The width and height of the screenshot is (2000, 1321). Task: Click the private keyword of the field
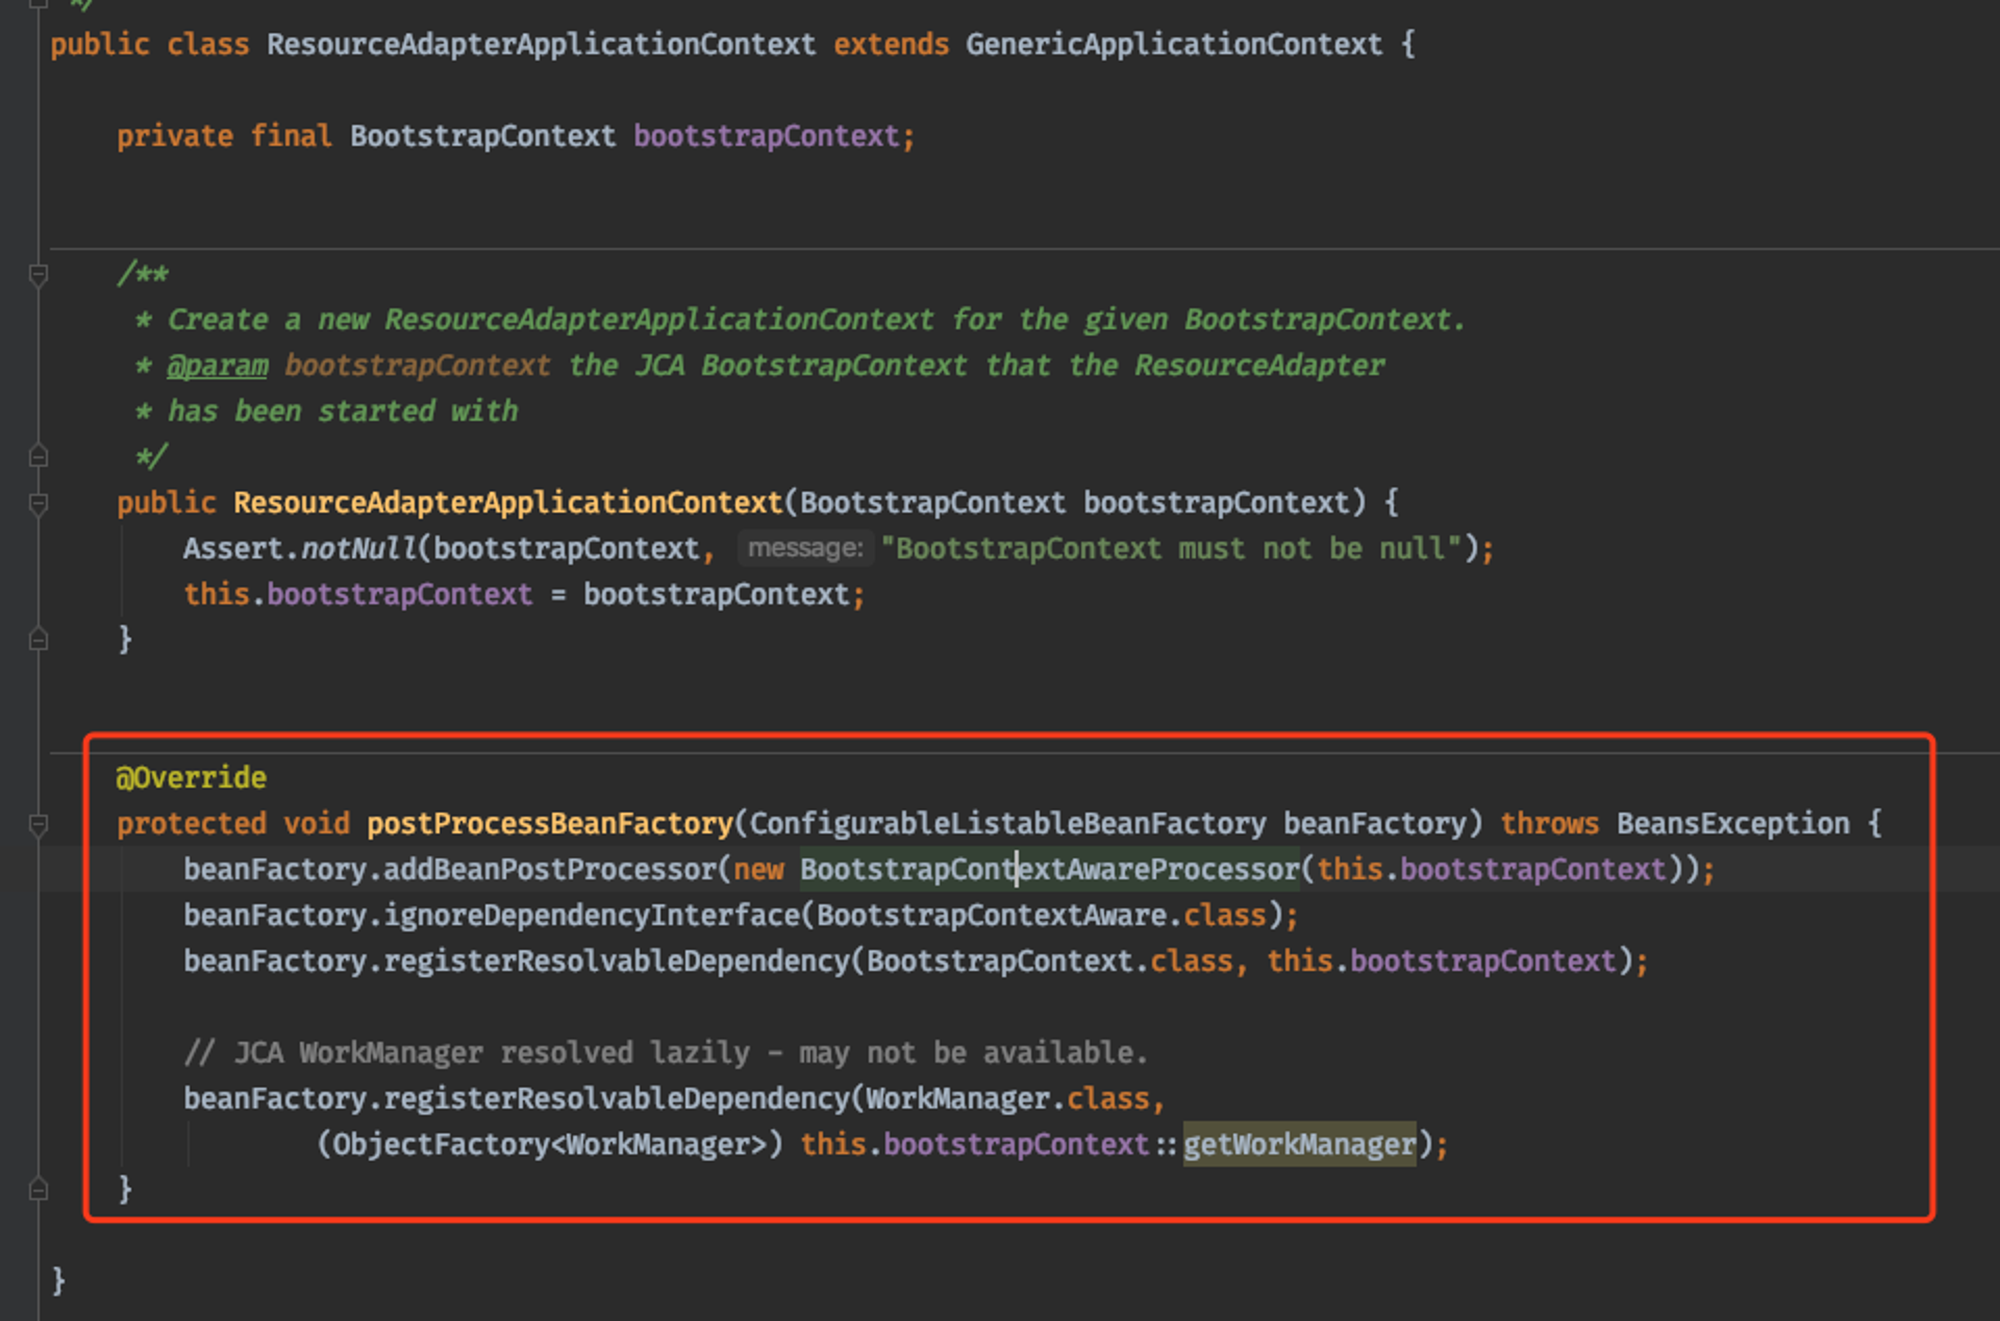point(175,136)
